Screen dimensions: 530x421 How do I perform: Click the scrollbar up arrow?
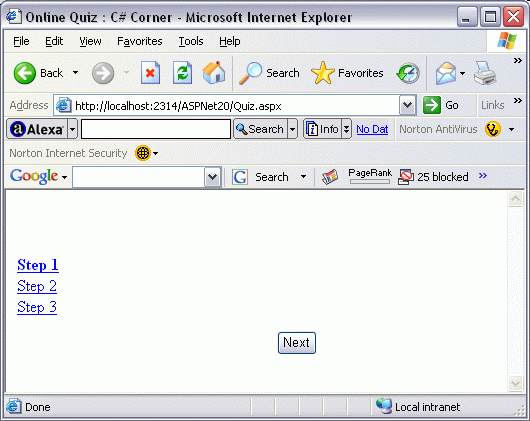point(515,199)
